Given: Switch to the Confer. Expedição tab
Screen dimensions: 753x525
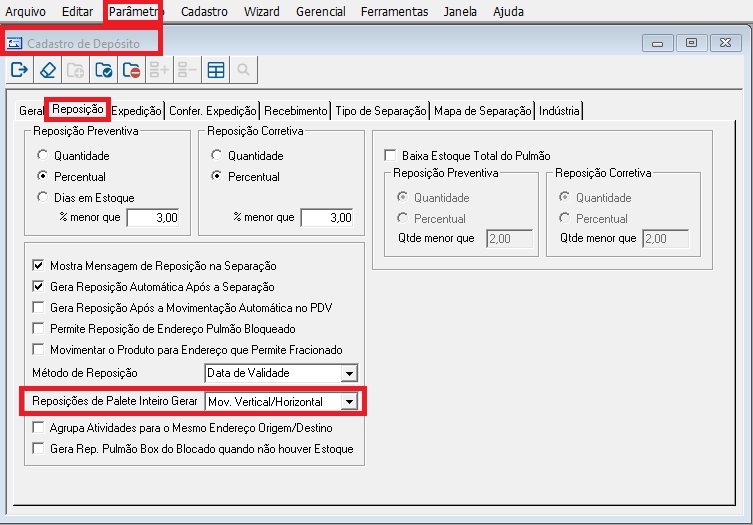Looking at the screenshot, I should click(213, 111).
